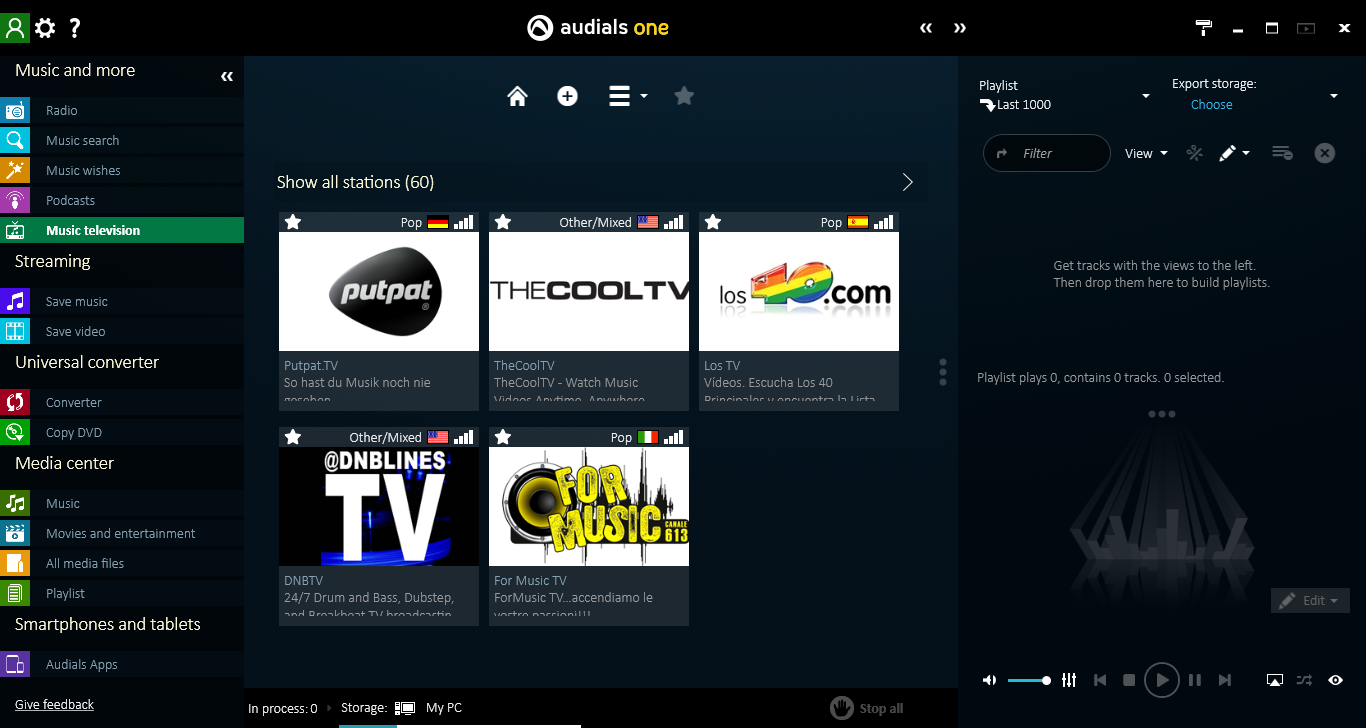Viewport: 1366px width, 728px height.
Task: Favorite TheCoolTV station star
Action: pos(503,222)
